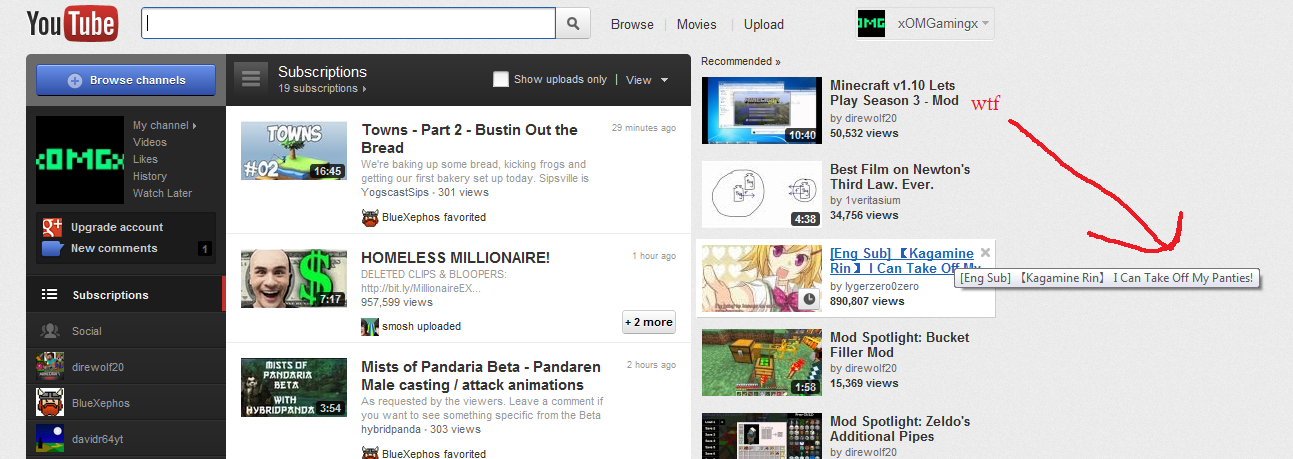Click direwolf20 name in sidebar list
Screen dimensions: 1293x459
[98, 367]
